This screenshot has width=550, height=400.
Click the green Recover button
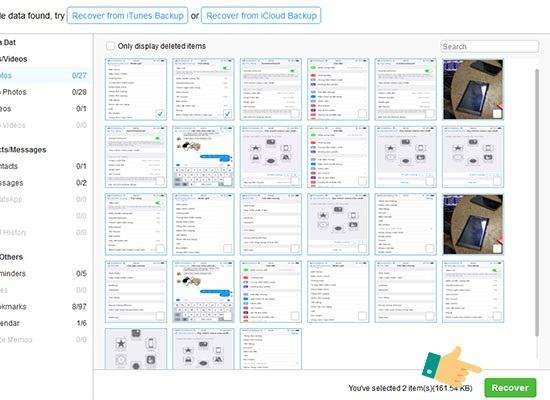[x=510, y=387]
